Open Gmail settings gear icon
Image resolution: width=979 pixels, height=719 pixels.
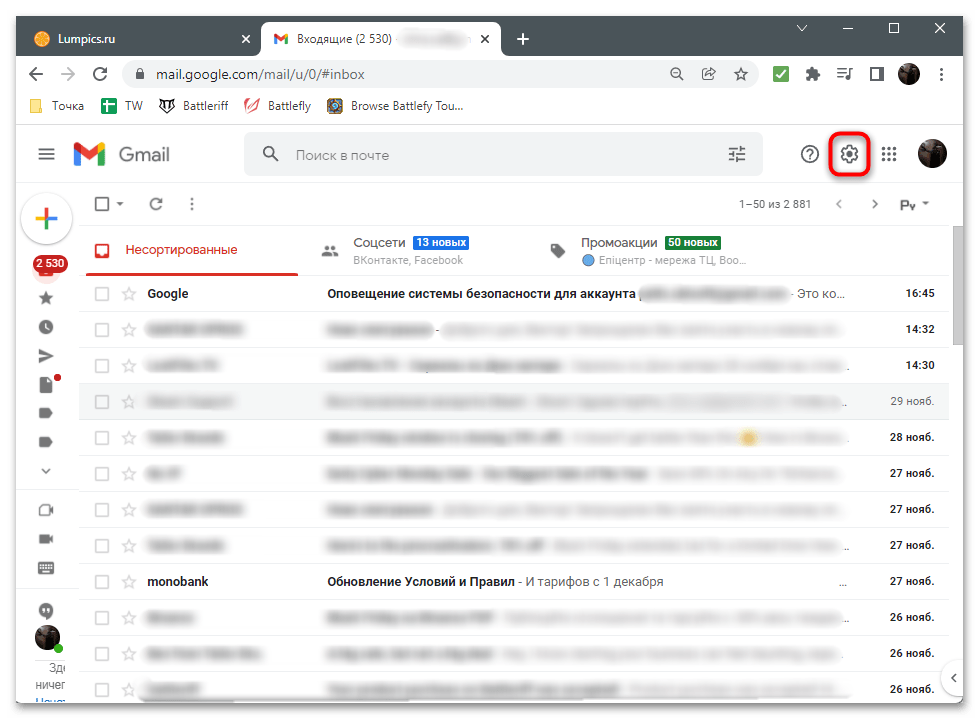pos(849,154)
